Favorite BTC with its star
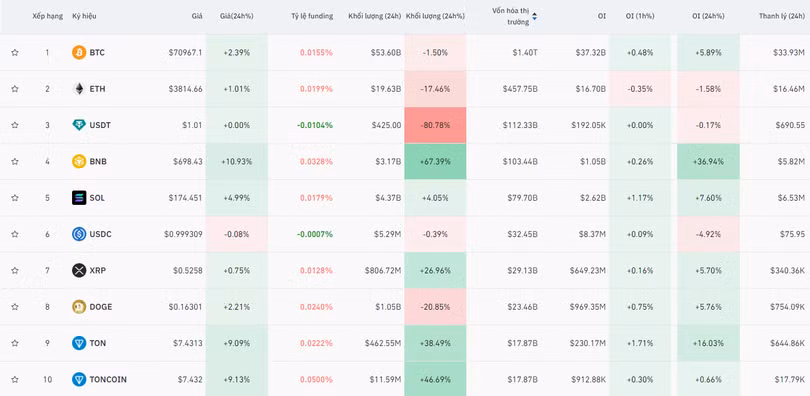The image size is (810, 396). (15, 53)
